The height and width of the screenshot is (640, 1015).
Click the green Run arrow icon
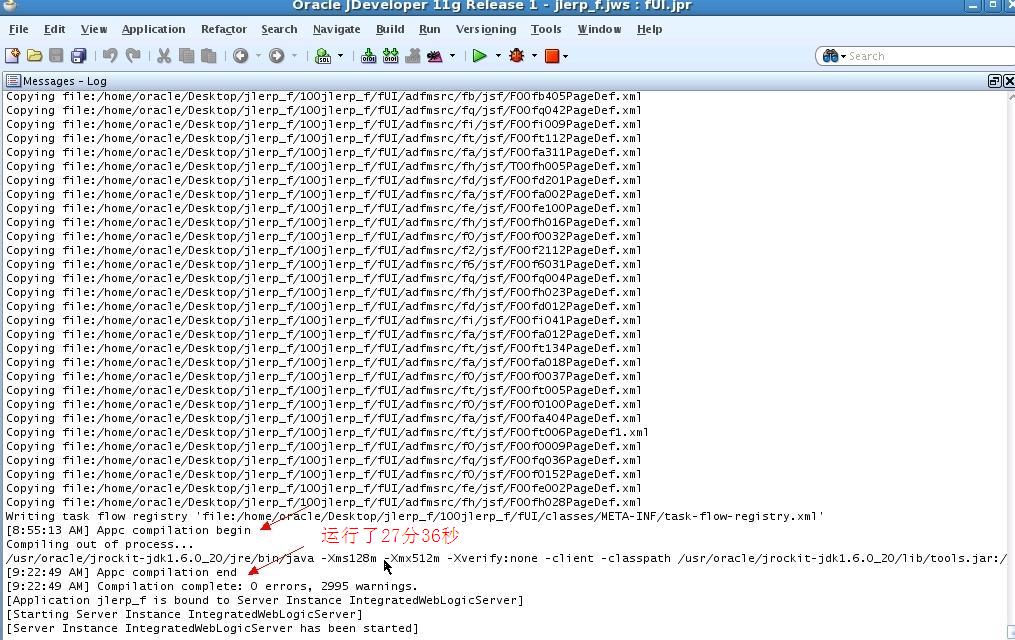point(480,56)
